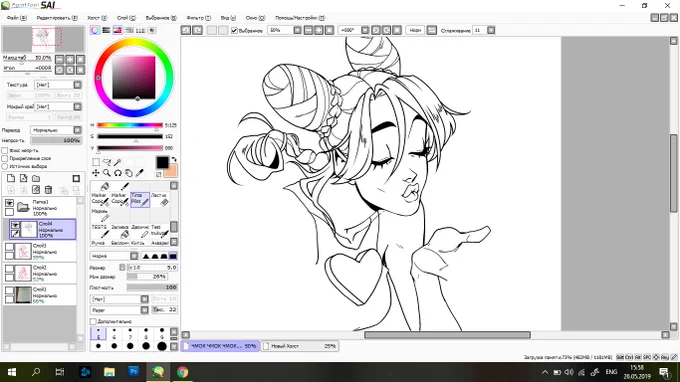Open the Окно menu

point(255,18)
